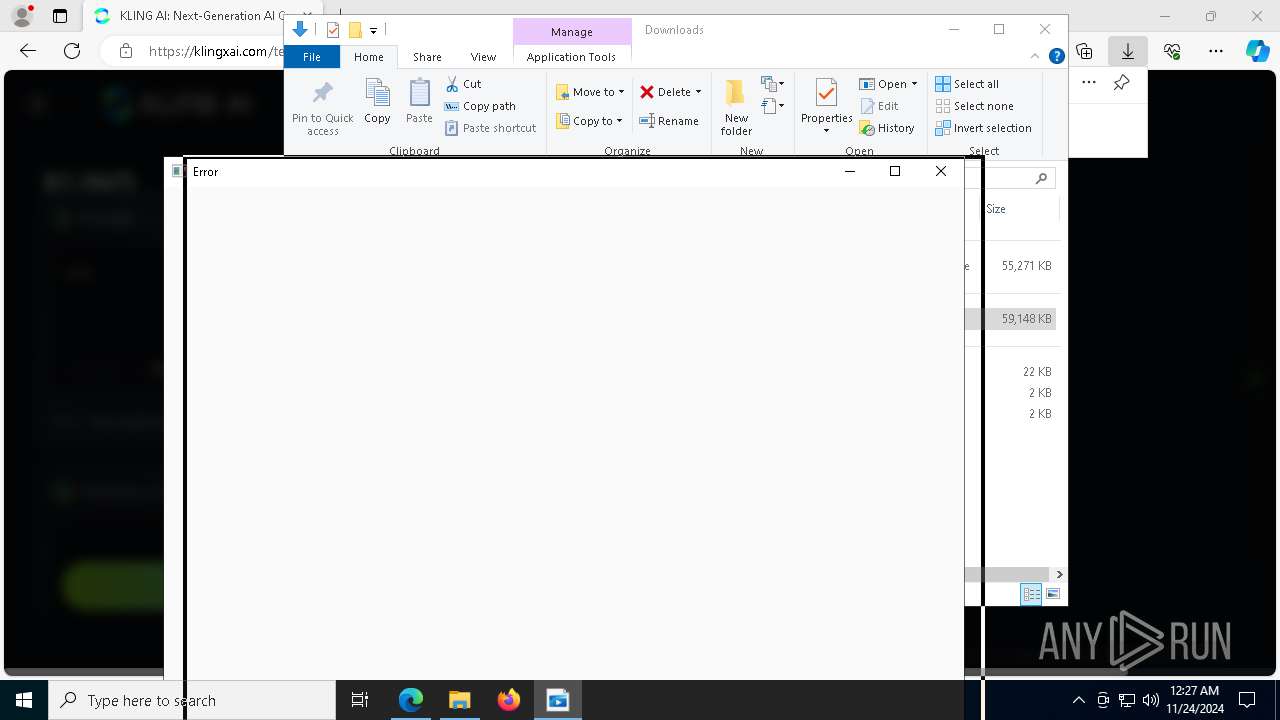Open Customize Quick Access Toolbar dropdown
The width and height of the screenshot is (1280, 720).
pyautogui.click(x=373, y=31)
